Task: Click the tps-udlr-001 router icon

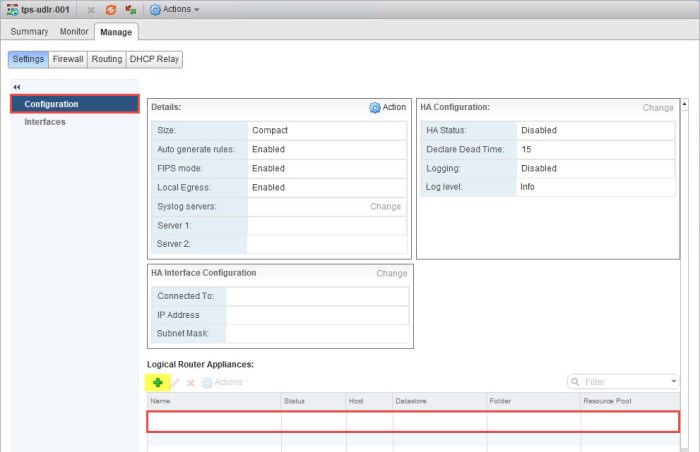Action: tap(12, 9)
